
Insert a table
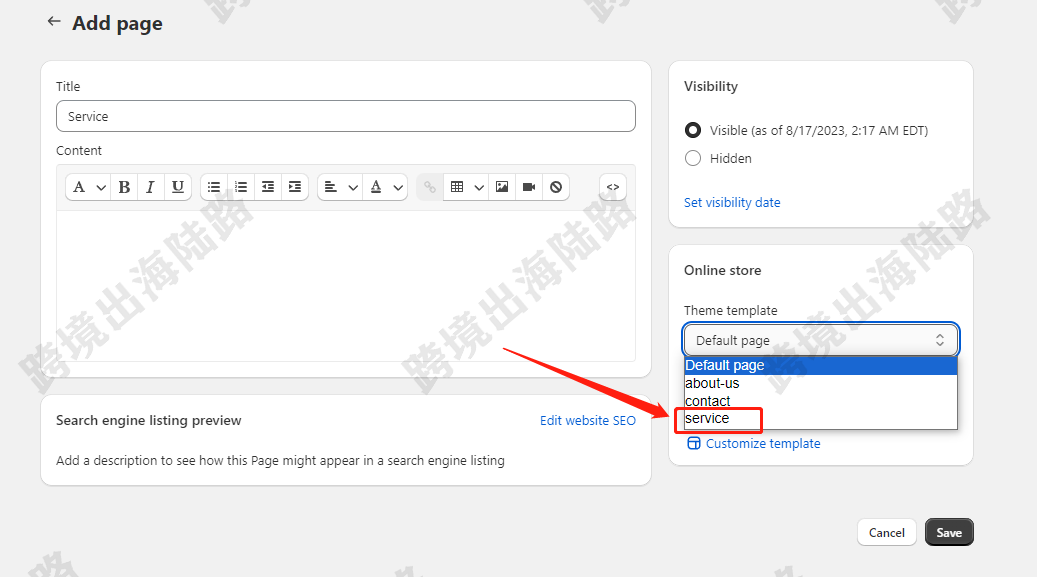pyautogui.click(x=457, y=187)
